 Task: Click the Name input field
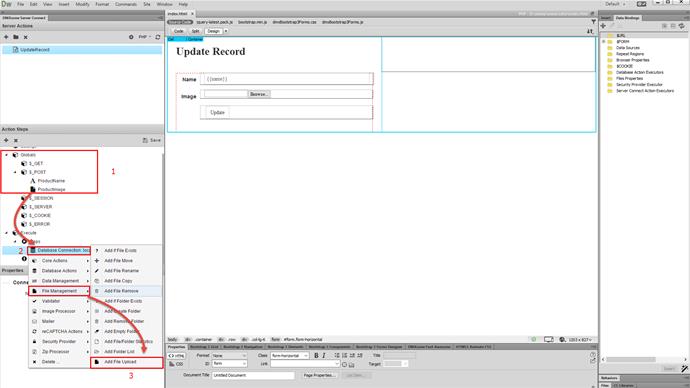click(x=286, y=79)
